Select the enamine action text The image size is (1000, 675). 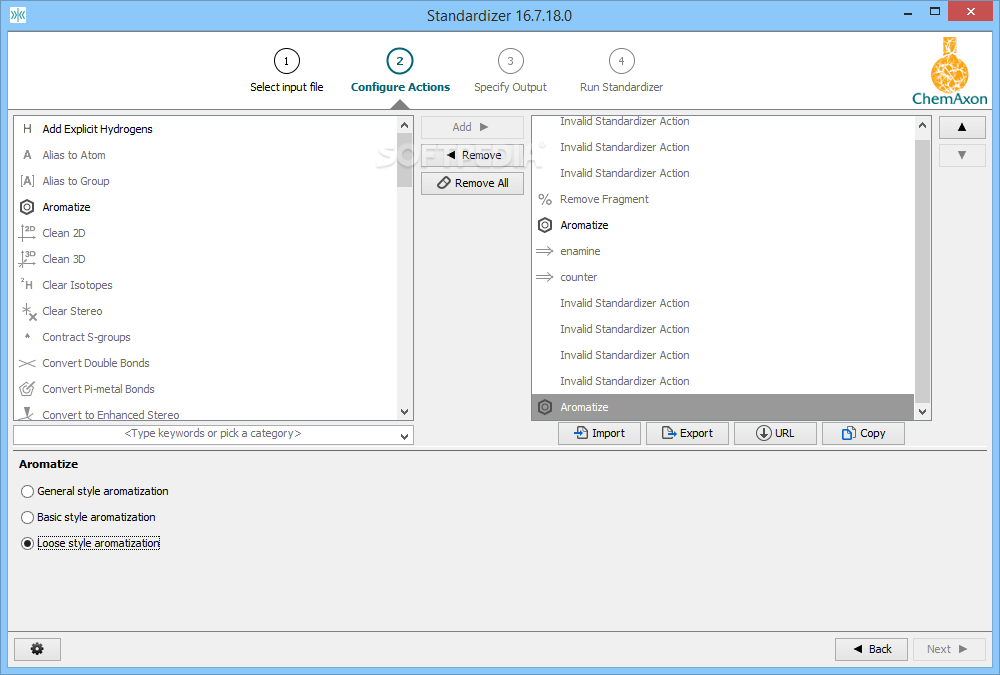580,251
